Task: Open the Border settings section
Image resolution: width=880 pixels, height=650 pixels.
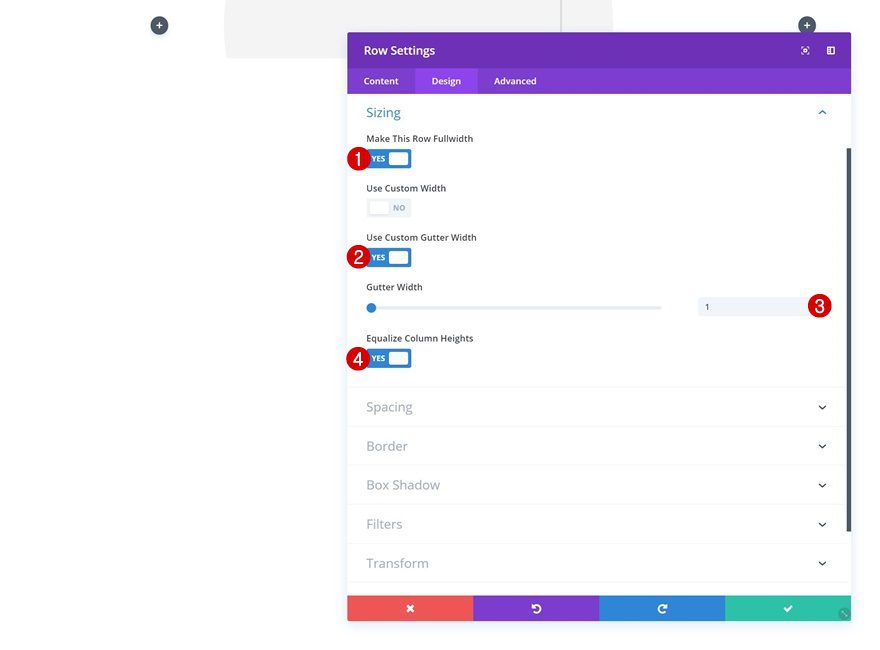Action: tap(598, 446)
